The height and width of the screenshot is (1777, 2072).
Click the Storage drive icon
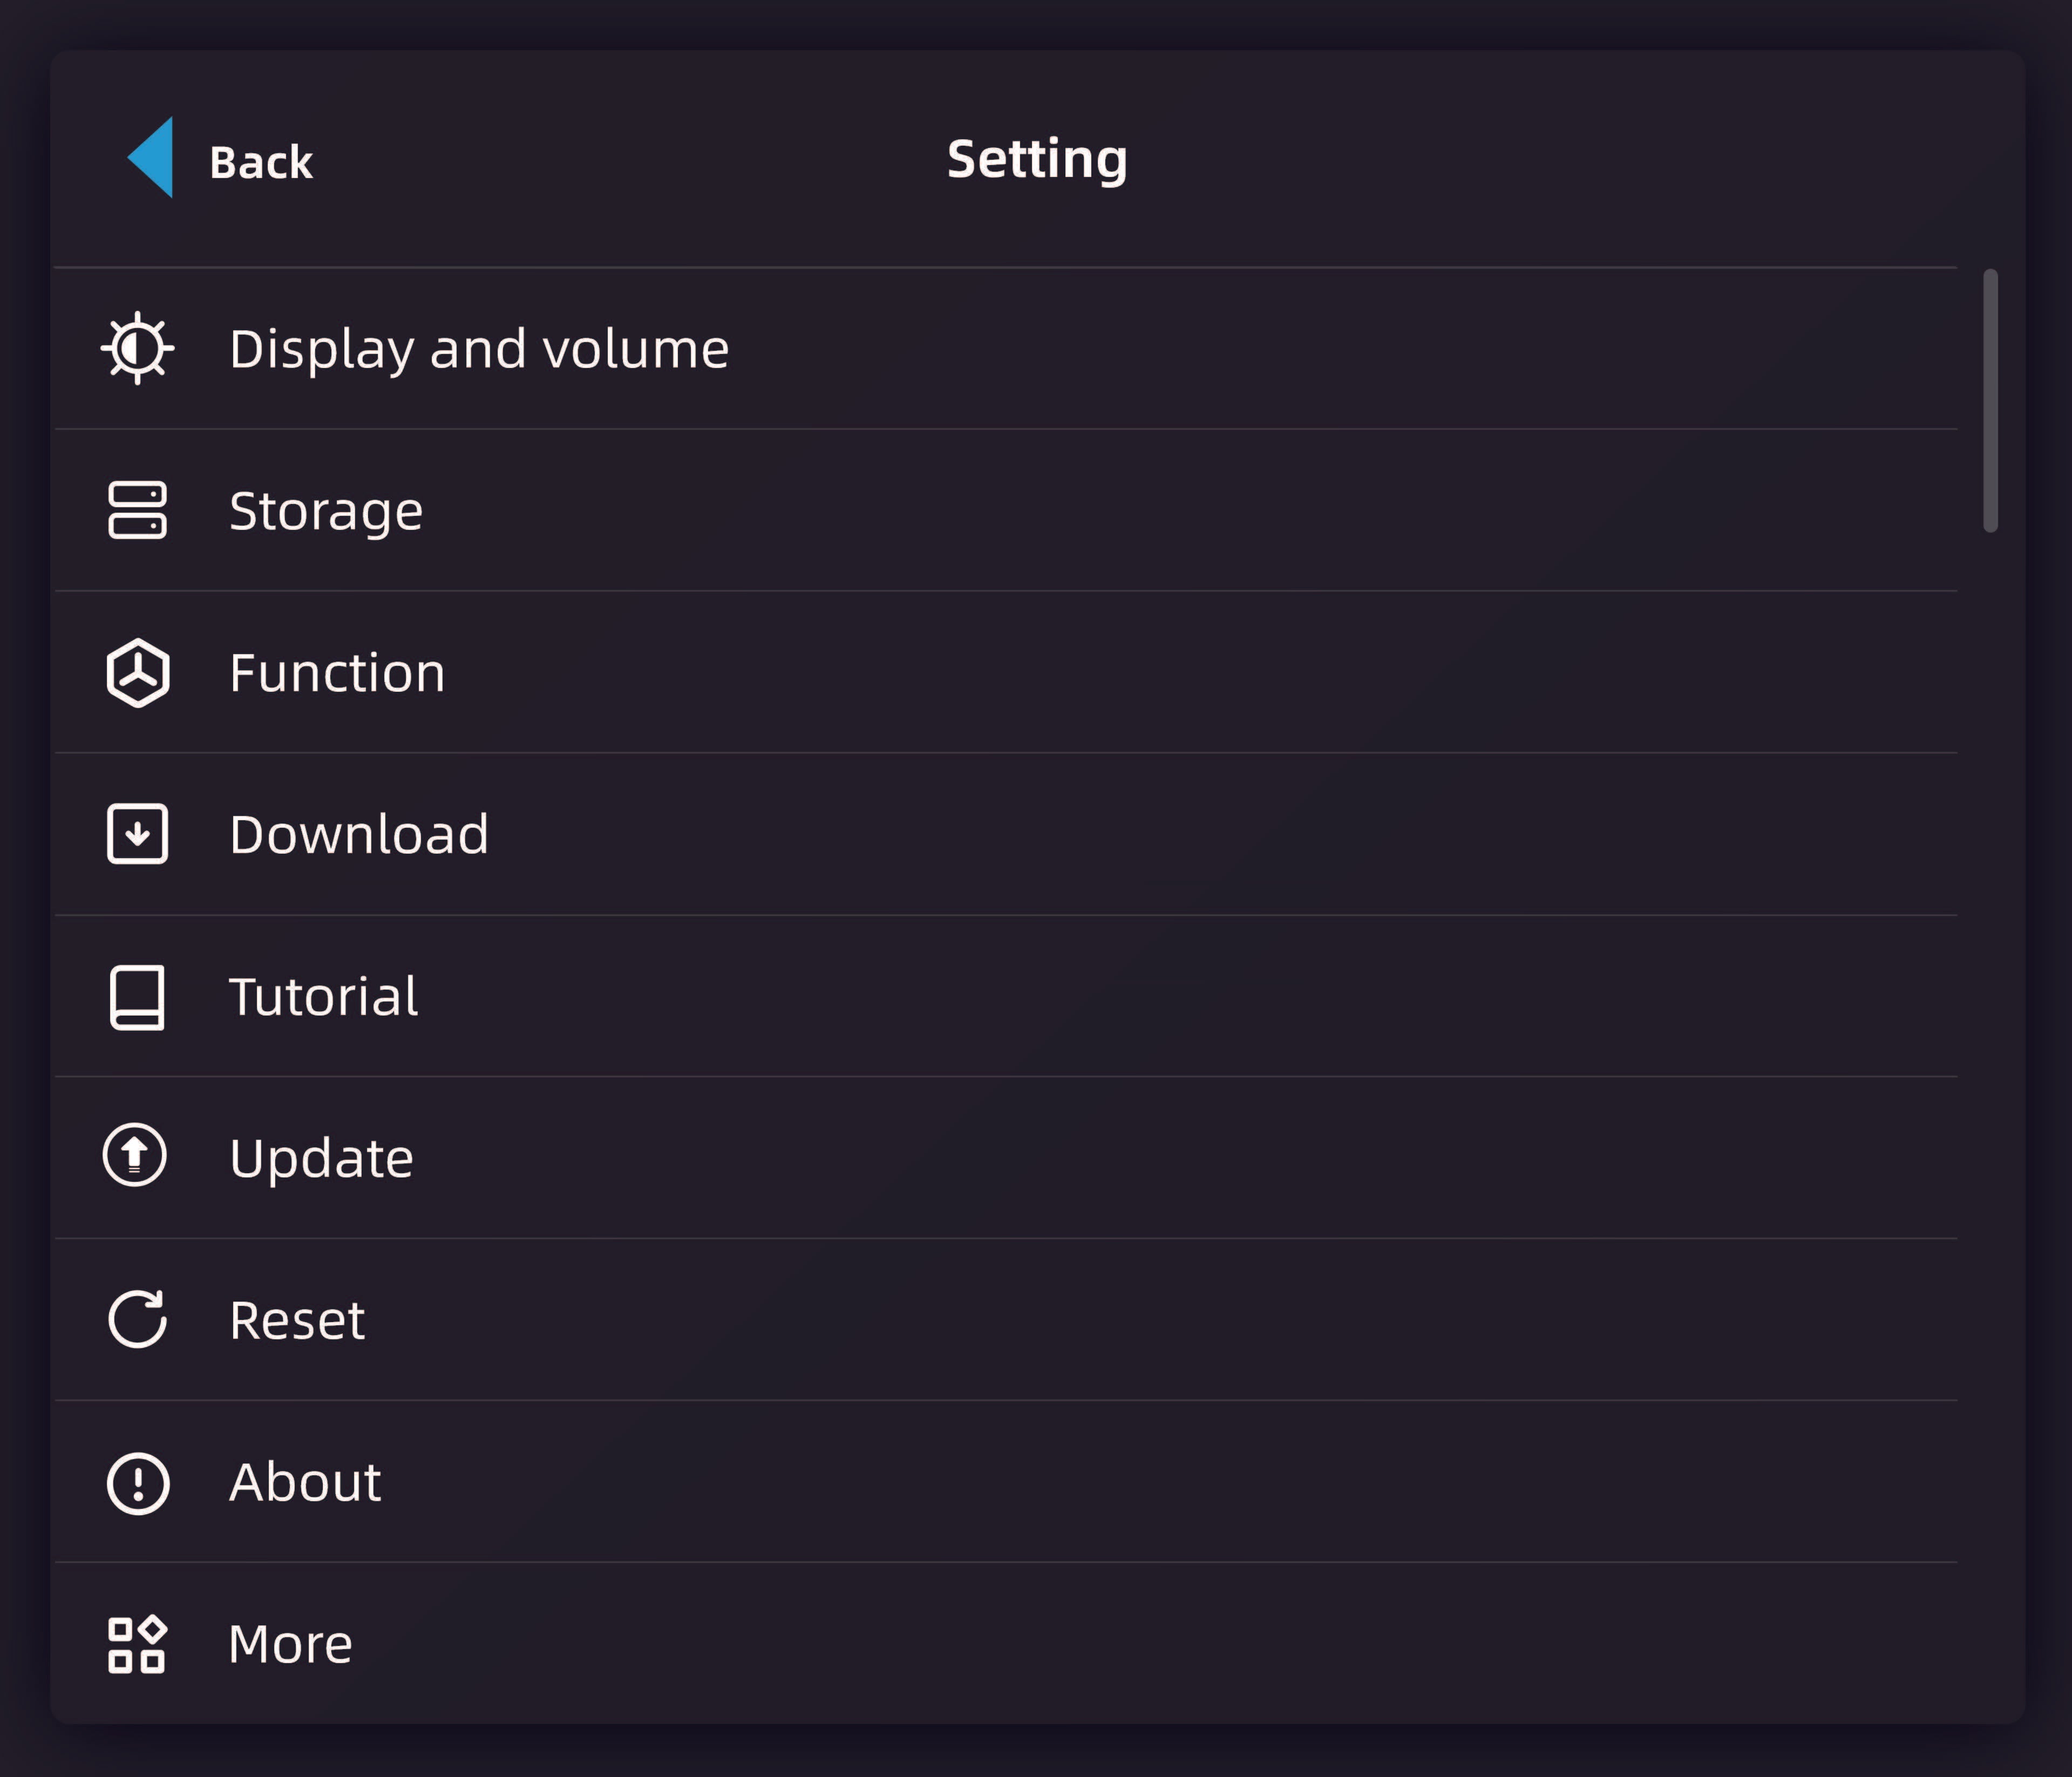(x=137, y=510)
